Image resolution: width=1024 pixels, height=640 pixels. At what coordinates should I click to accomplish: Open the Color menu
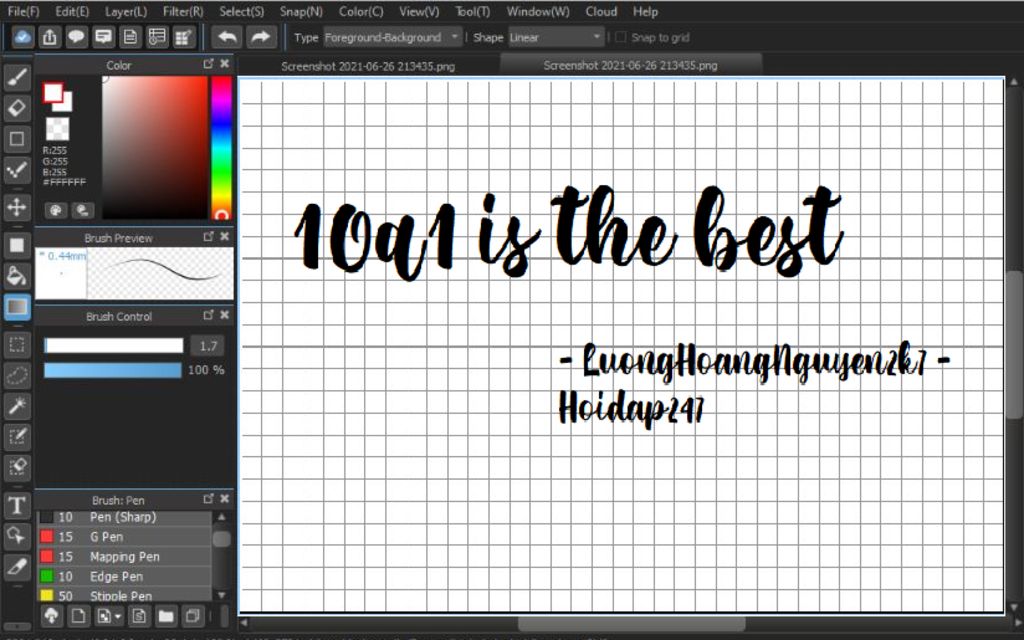pos(361,12)
